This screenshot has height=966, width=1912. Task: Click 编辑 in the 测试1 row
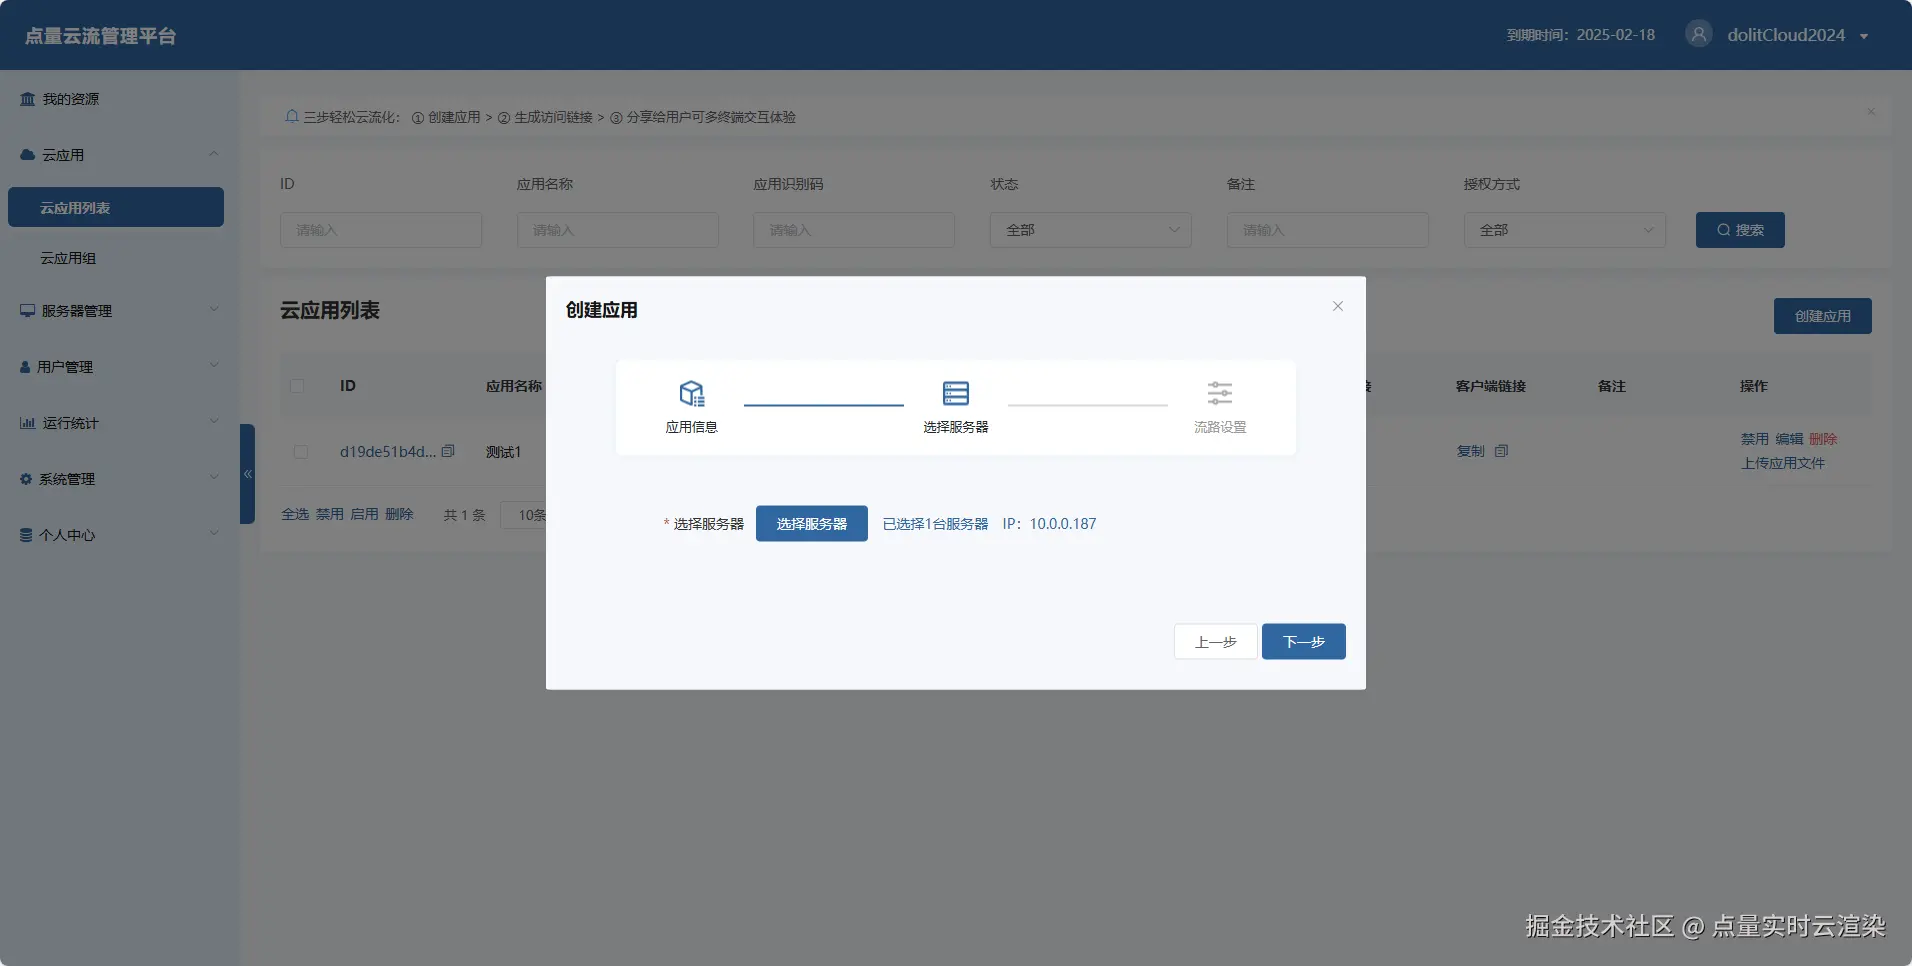[1789, 439]
